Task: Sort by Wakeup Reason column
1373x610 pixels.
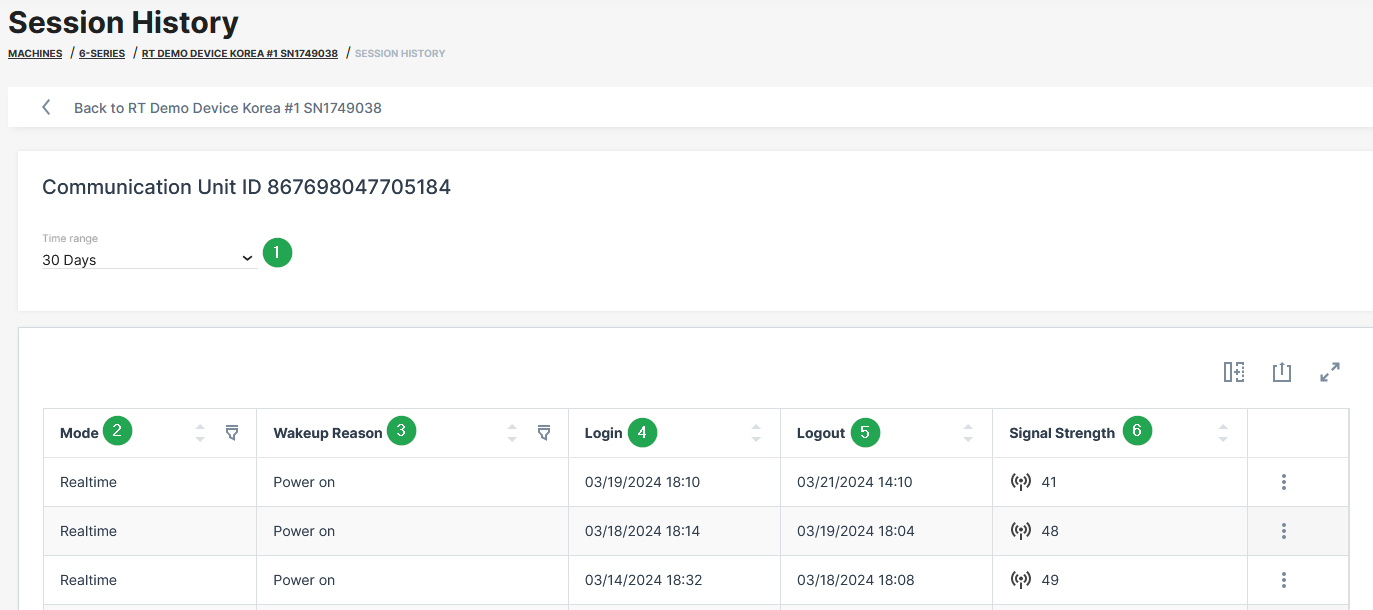Action: click(512, 433)
